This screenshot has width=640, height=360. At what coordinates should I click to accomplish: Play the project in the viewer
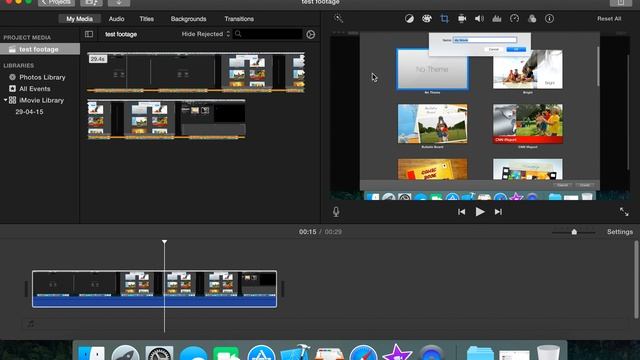point(480,212)
